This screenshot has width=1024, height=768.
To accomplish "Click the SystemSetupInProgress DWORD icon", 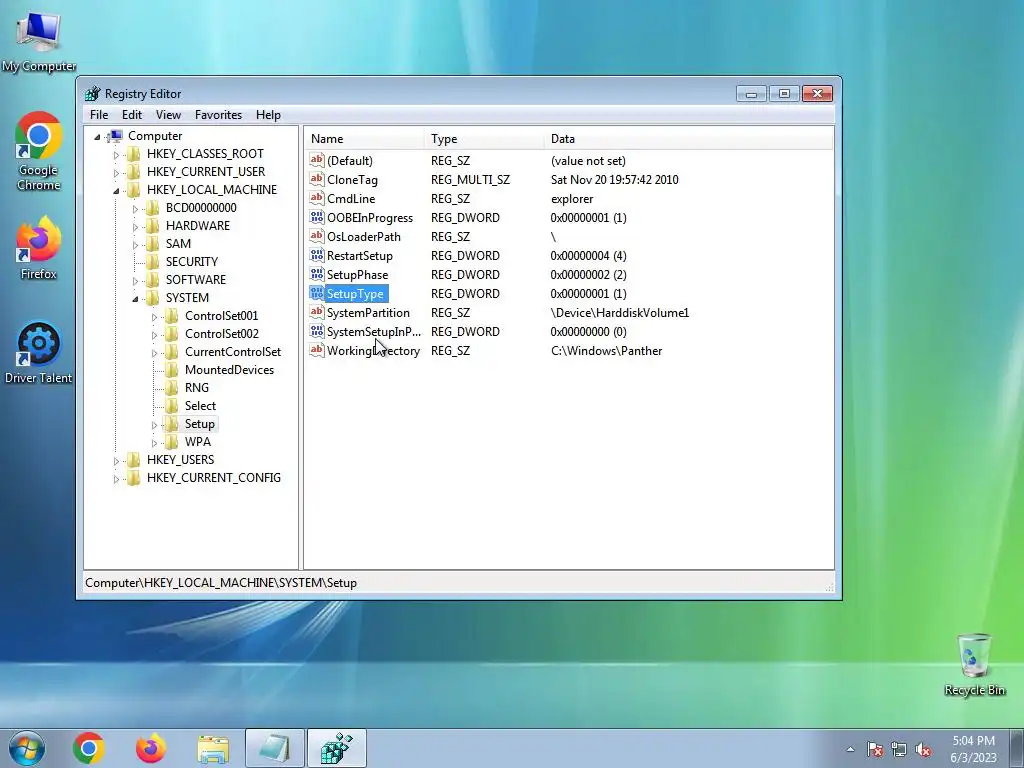I will click(317, 331).
